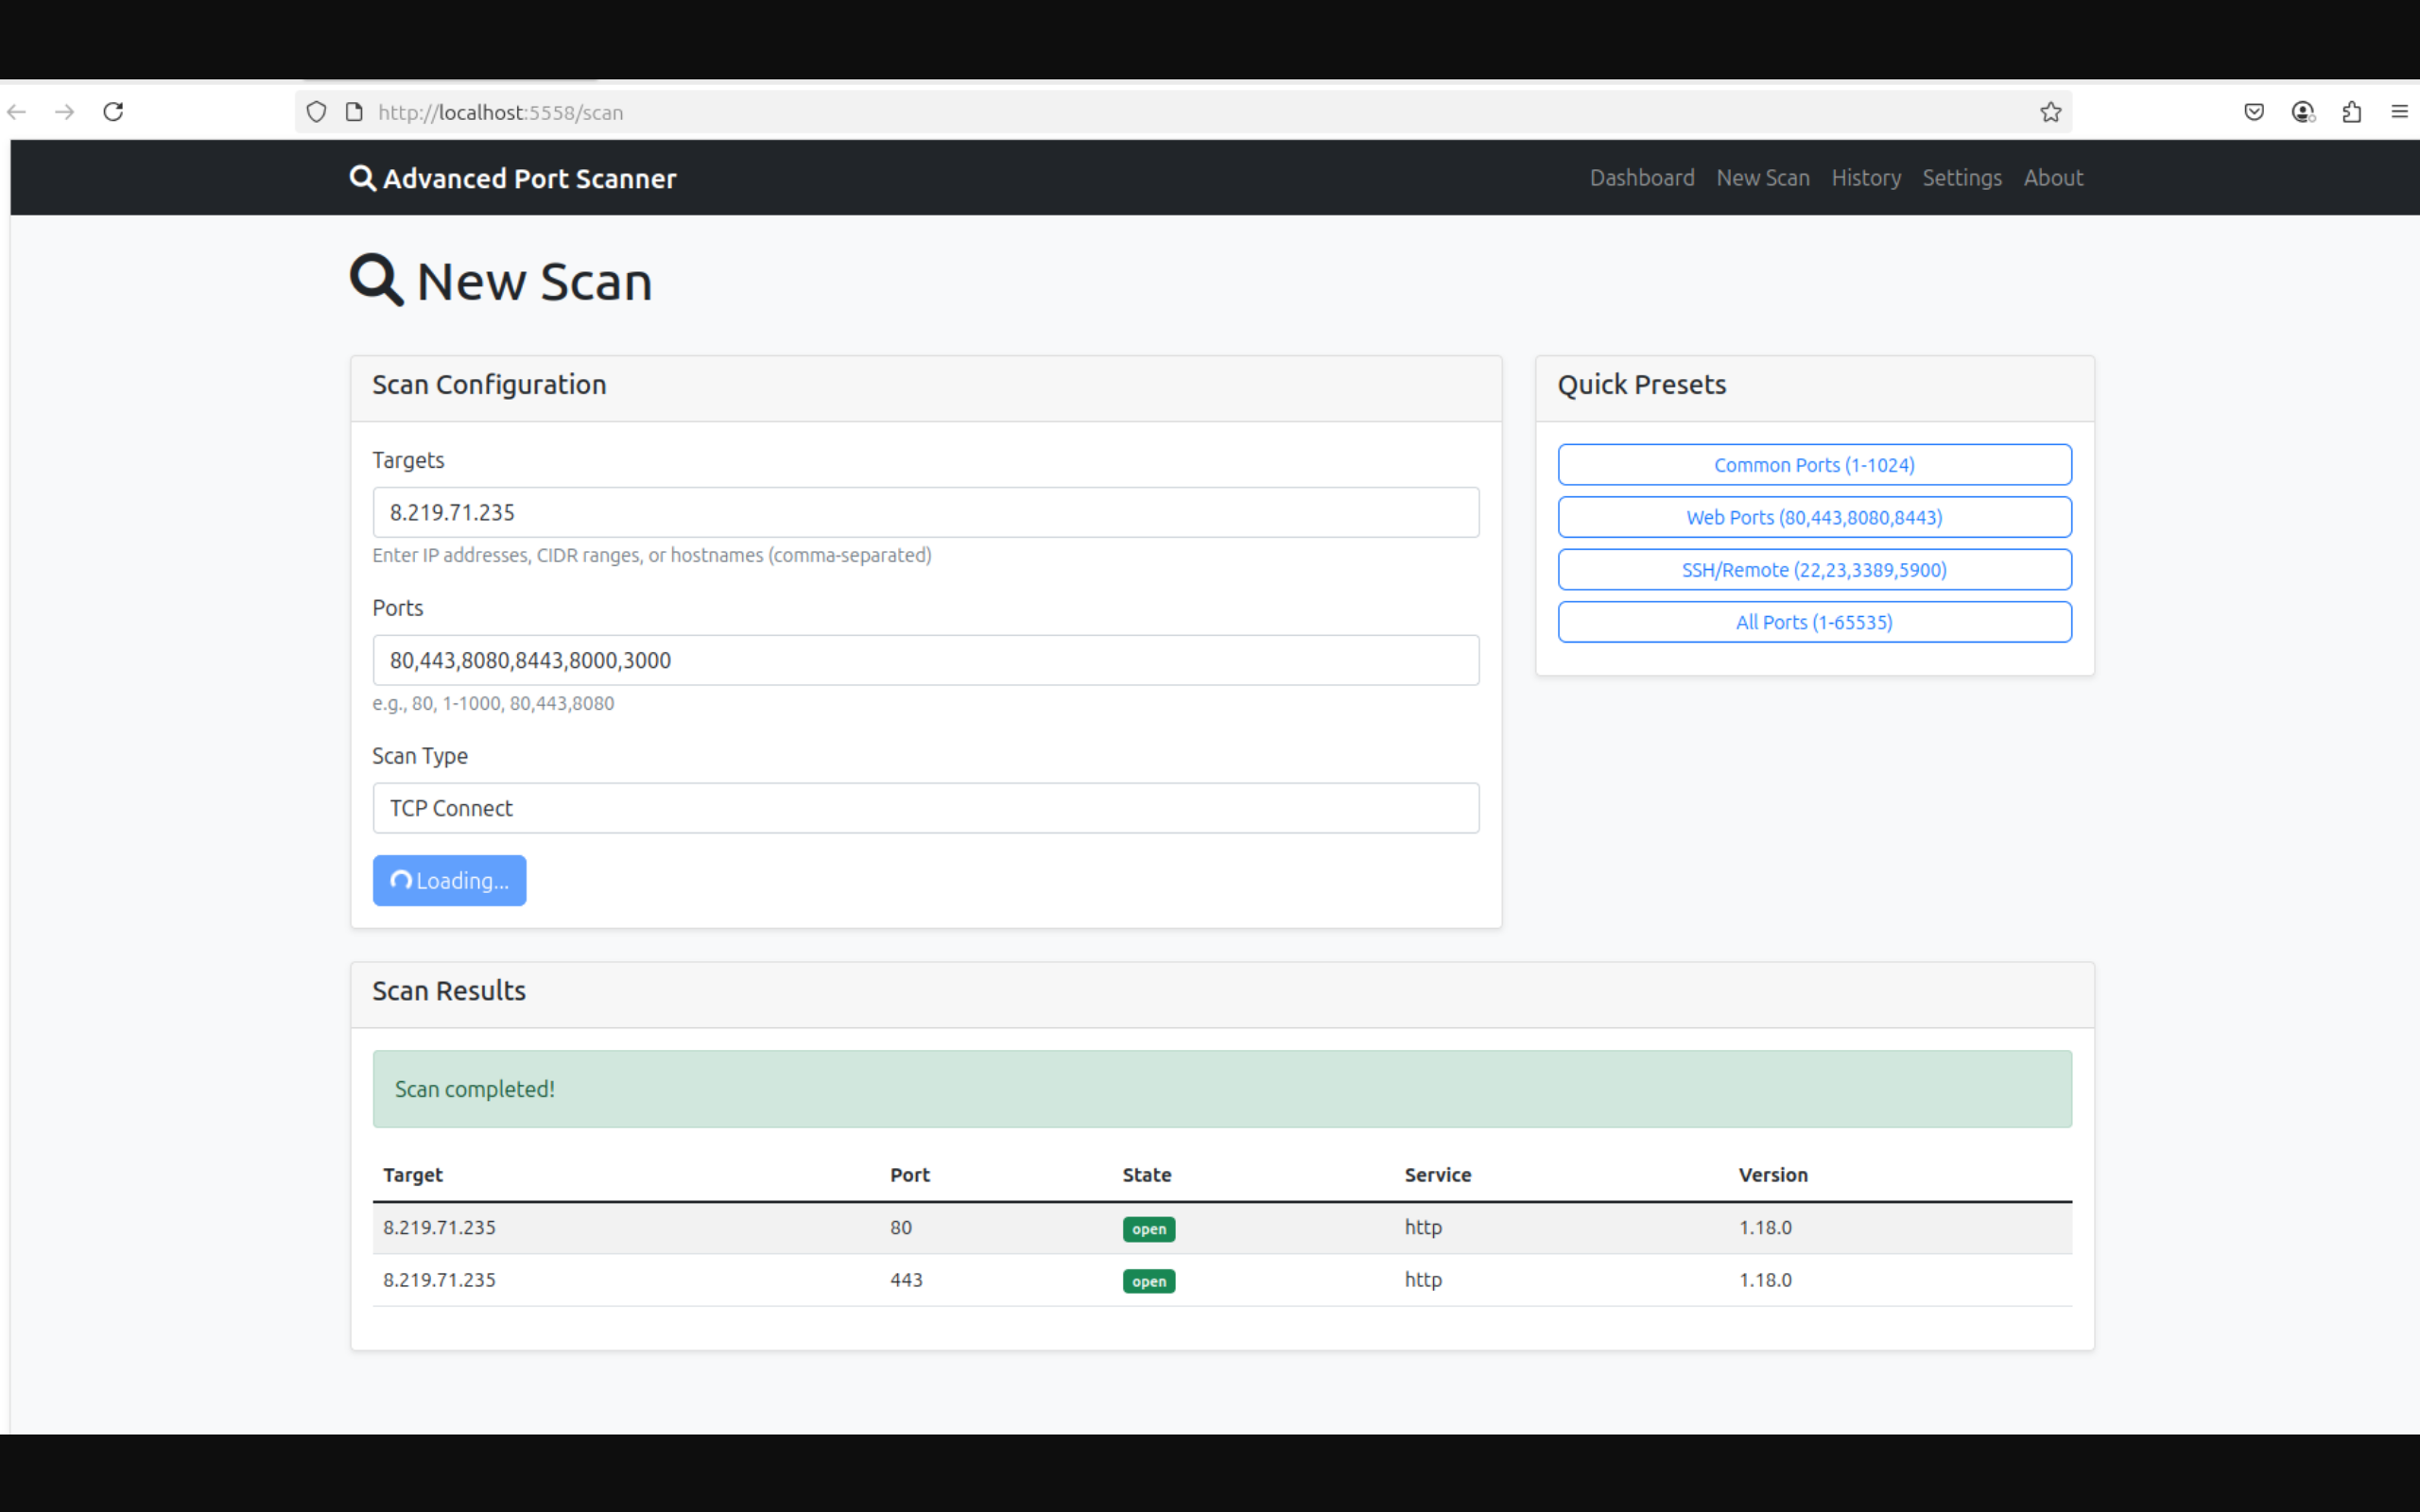
Task: Go to the History nav item
Action: (1865, 178)
